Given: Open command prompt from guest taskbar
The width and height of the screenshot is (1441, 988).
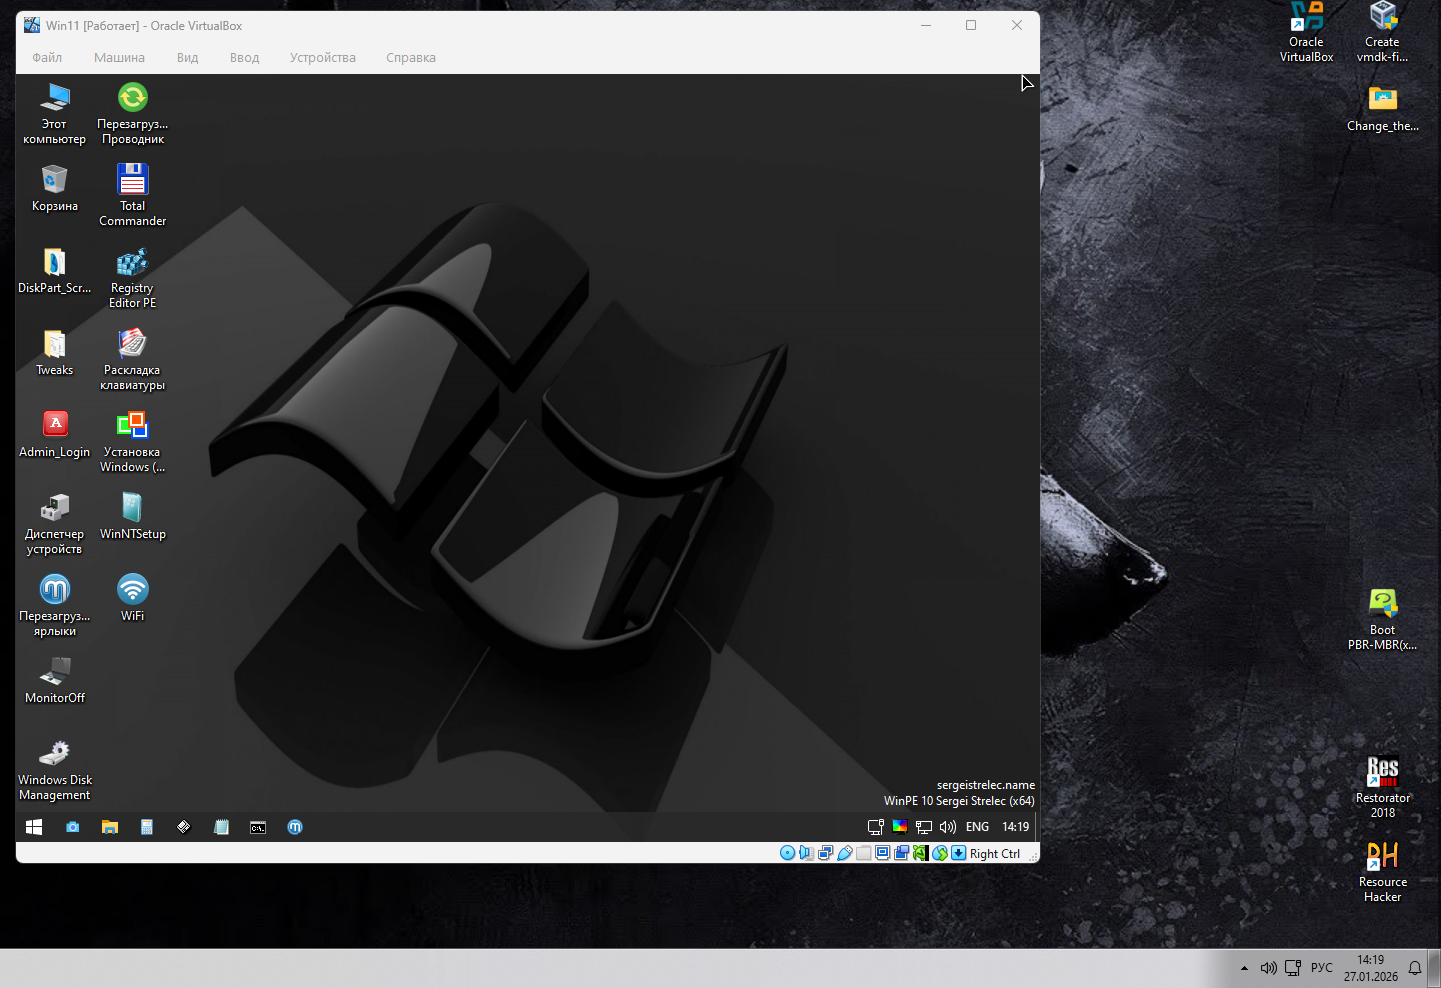Looking at the screenshot, I should coord(258,827).
